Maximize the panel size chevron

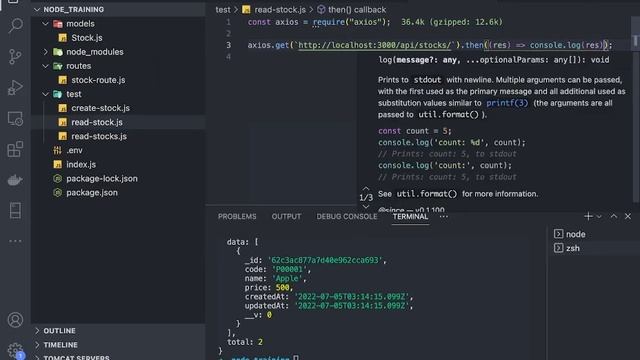coord(613,216)
